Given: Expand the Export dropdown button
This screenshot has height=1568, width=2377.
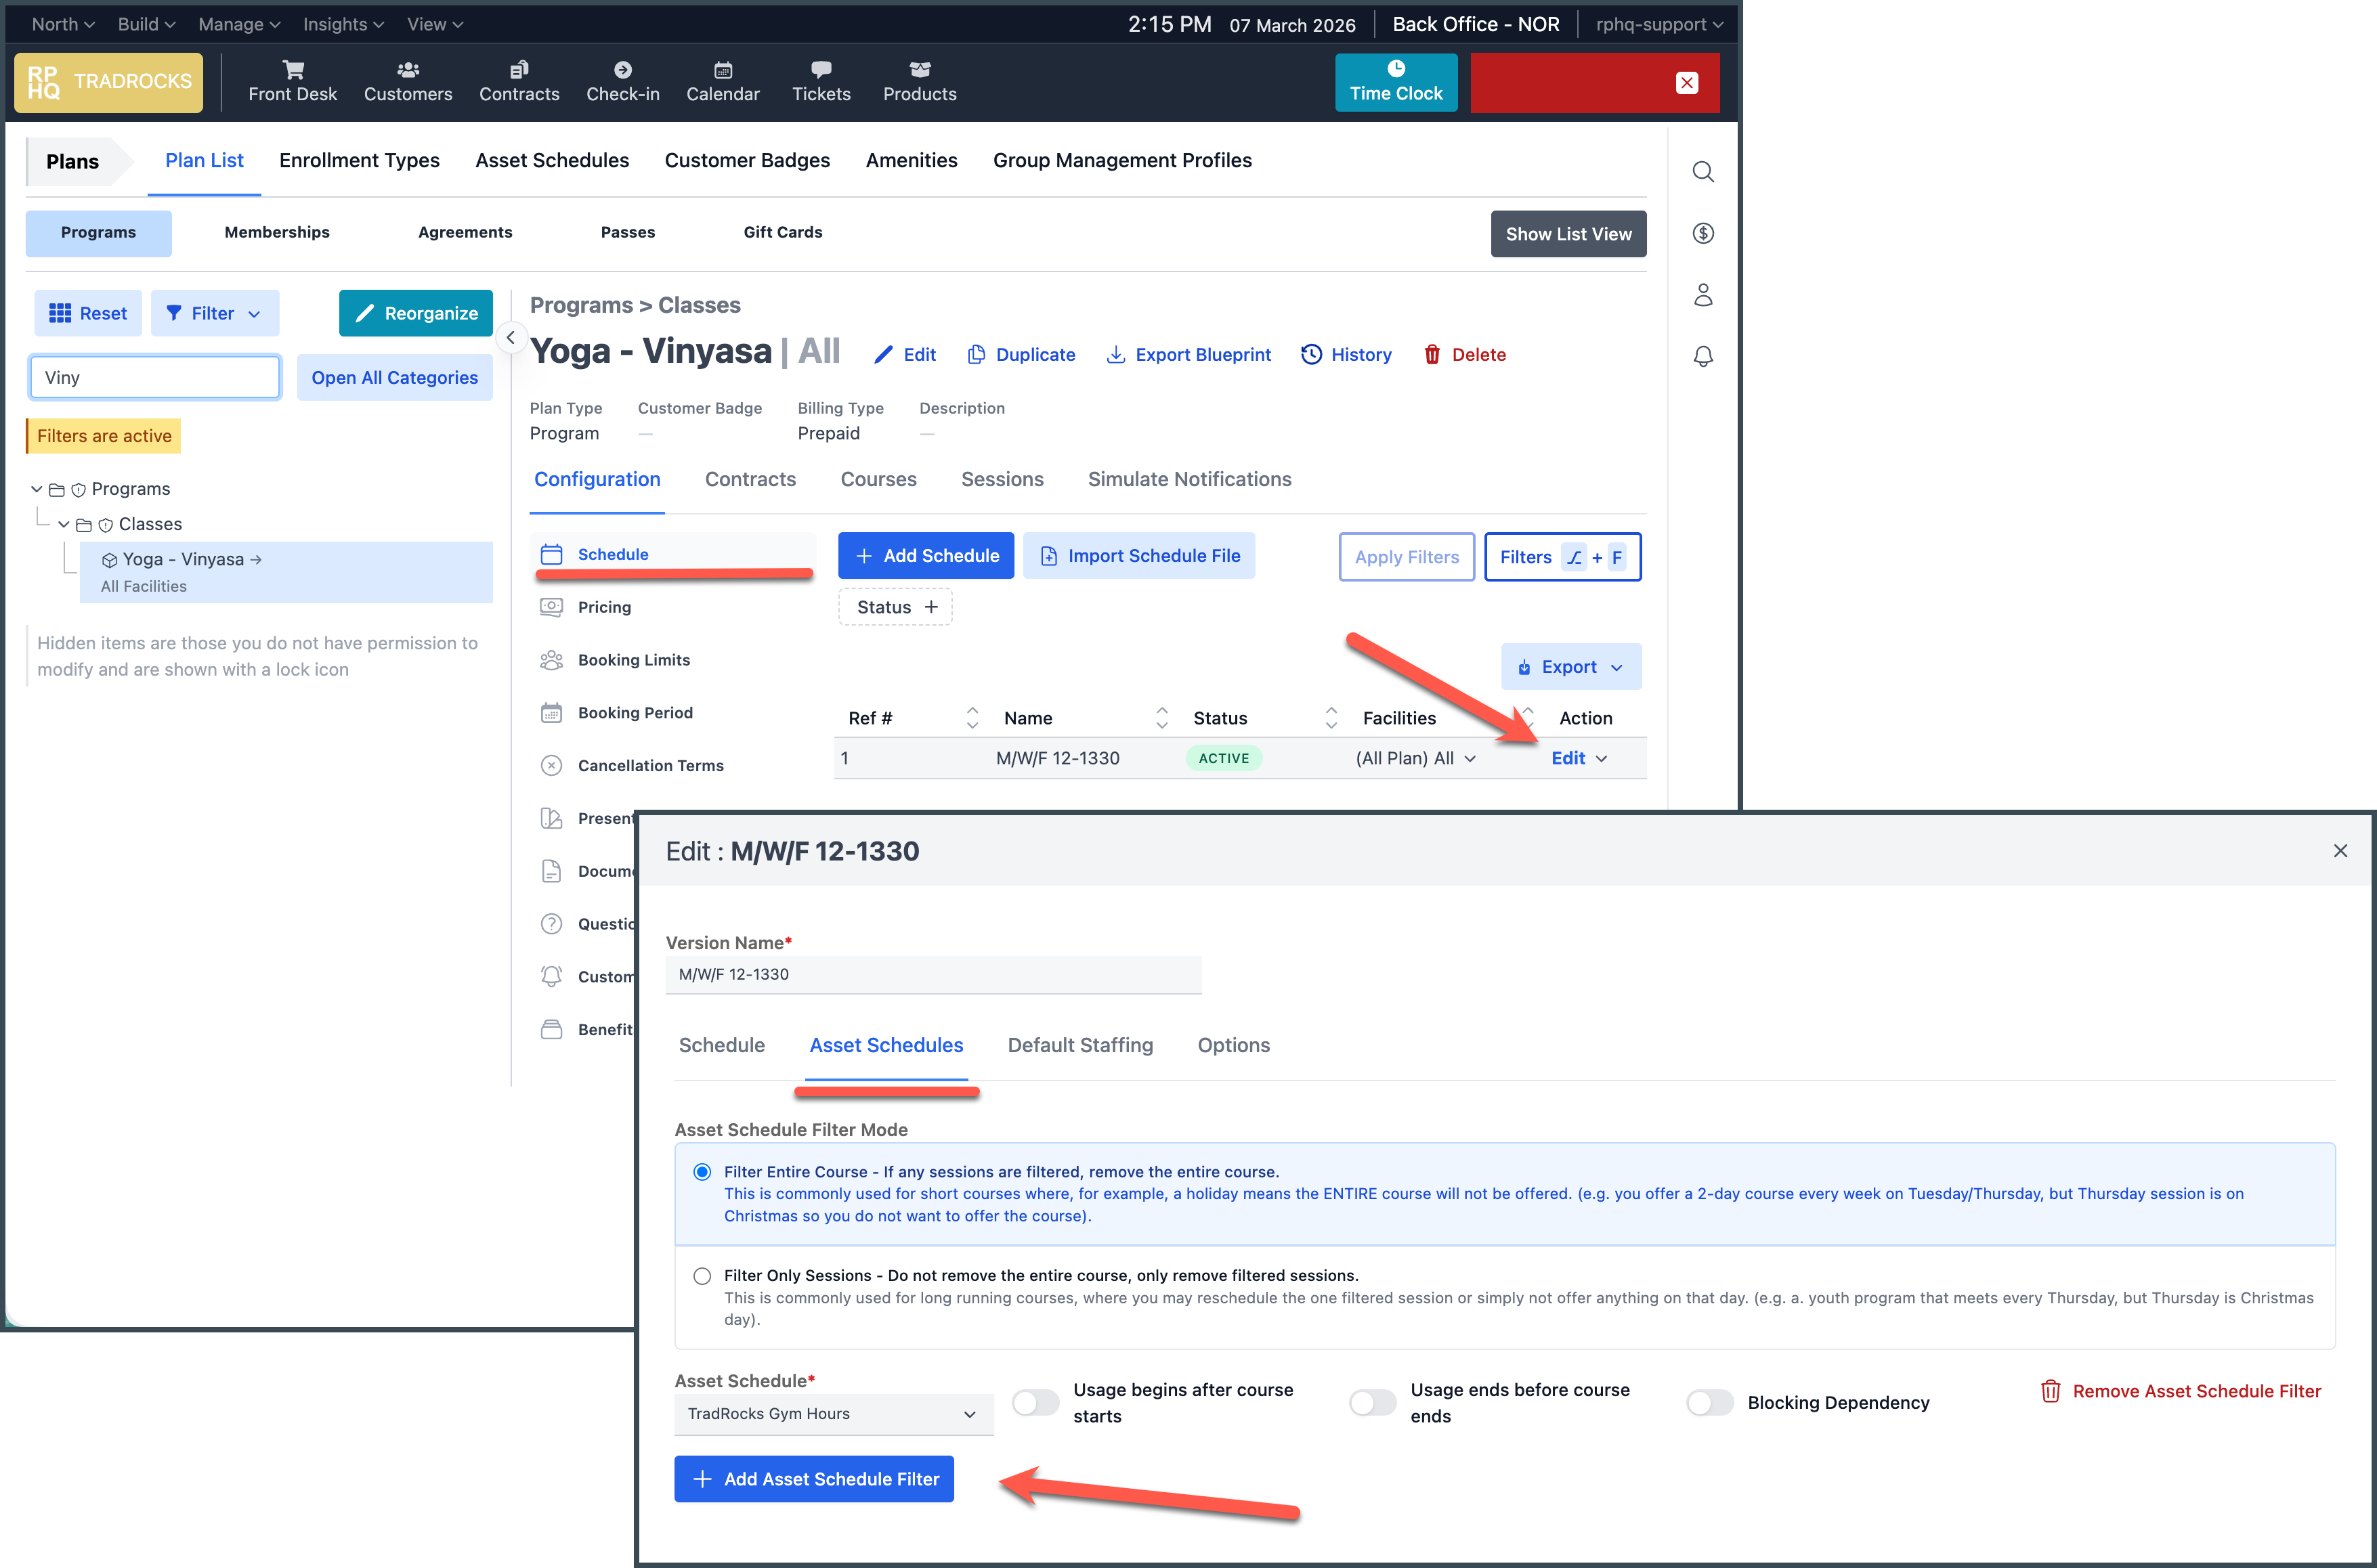Looking at the screenshot, I should 1570,667.
